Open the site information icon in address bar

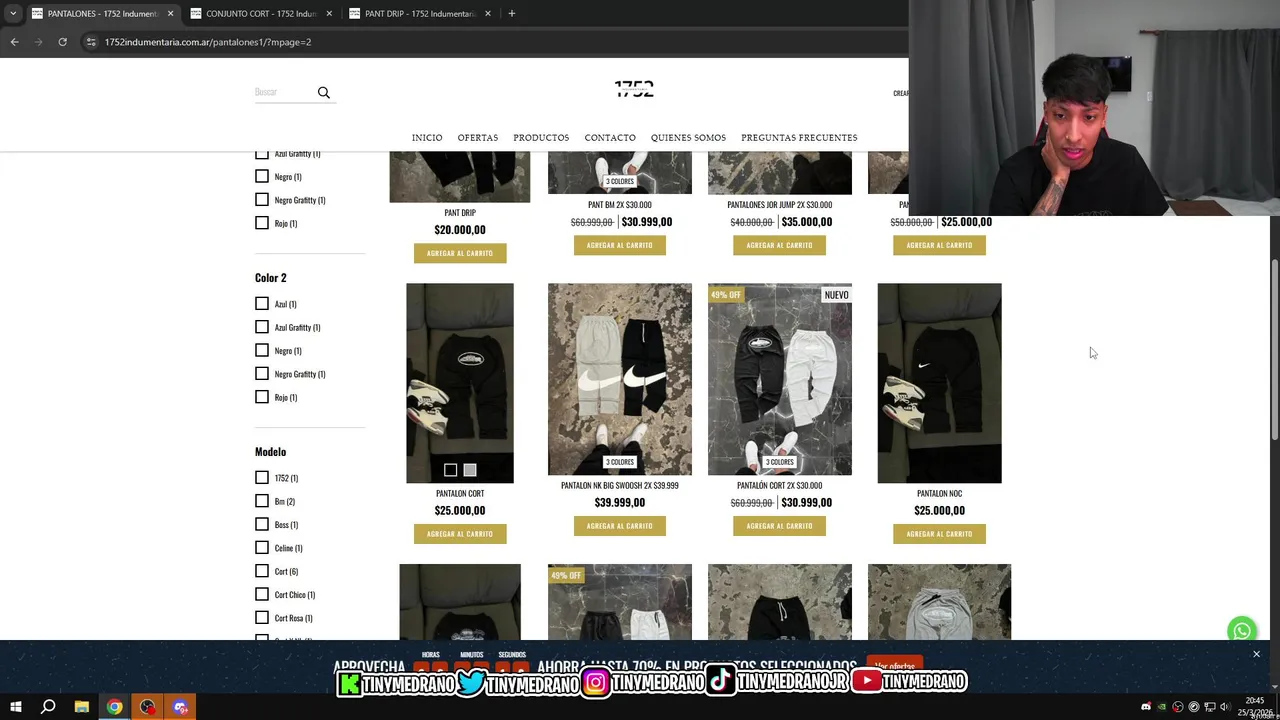[x=91, y=42]
